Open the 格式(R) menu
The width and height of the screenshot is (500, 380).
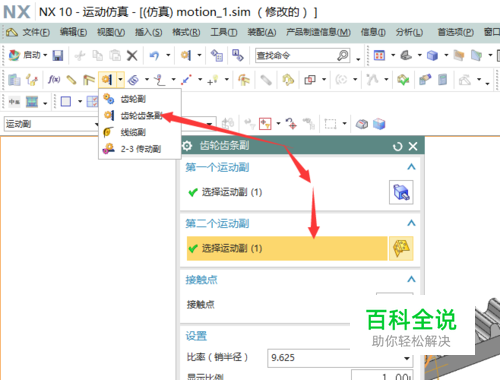pyautogui.click(x=186, y=32)
